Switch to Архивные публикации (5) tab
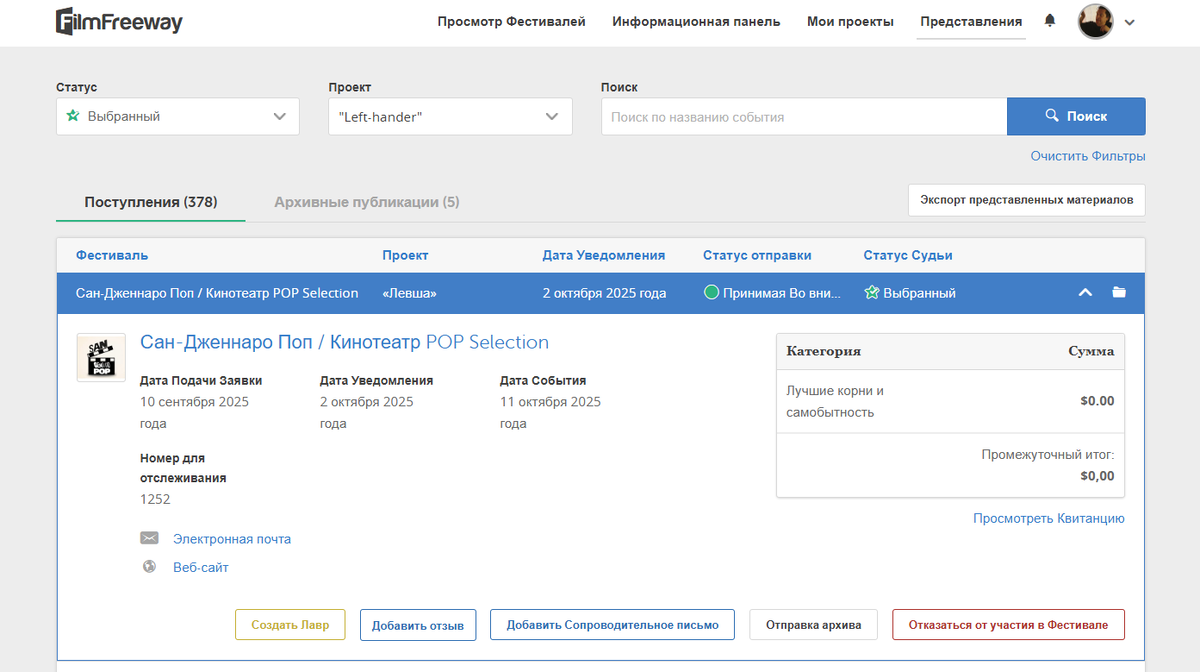Viewport: 1200px width, 672px height. coord(367,202)
